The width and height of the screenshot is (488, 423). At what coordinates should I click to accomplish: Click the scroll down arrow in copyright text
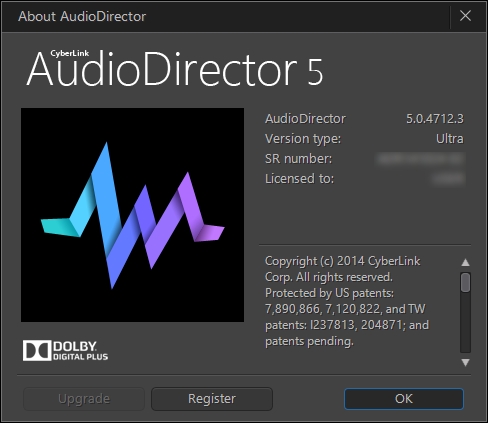pyautogui.click(x=465, y=362)
